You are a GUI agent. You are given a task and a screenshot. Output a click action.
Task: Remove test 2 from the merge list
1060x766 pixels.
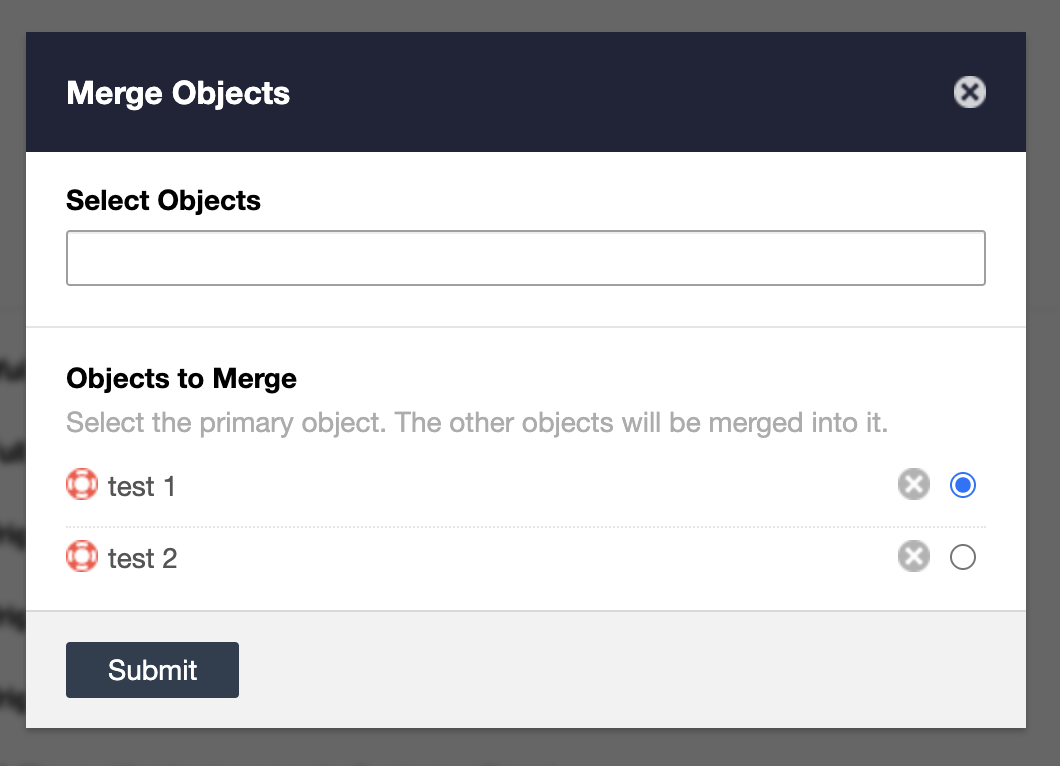(913, 557)
